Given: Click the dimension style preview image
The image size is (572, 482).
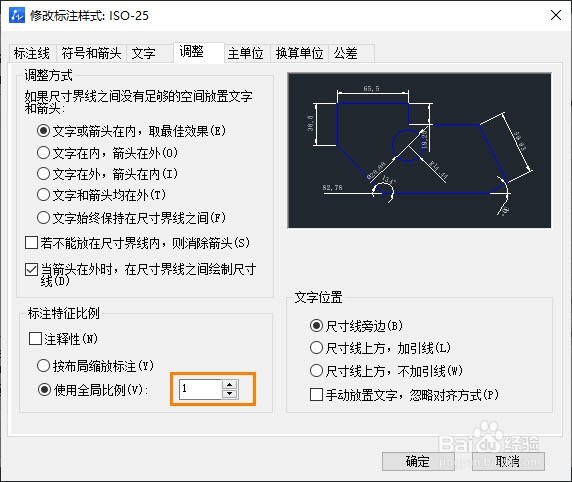Looking at the screenshot, I should pyautogui.click(x=419, y=150).
